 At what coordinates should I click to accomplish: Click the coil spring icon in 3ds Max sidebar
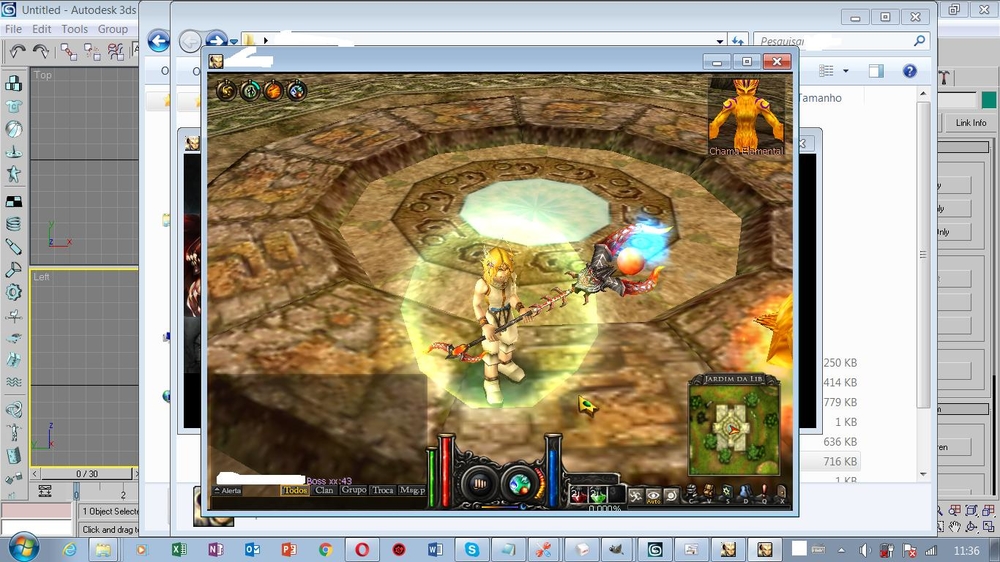[13, 224]
